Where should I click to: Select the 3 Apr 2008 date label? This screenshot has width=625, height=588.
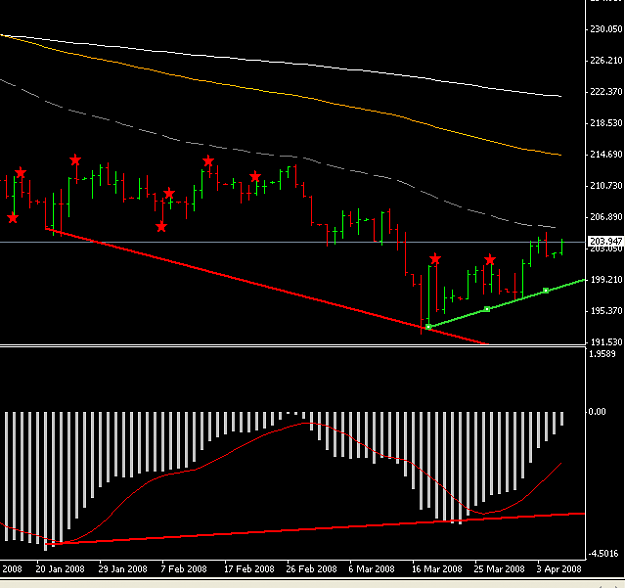[x=559, y=569]
